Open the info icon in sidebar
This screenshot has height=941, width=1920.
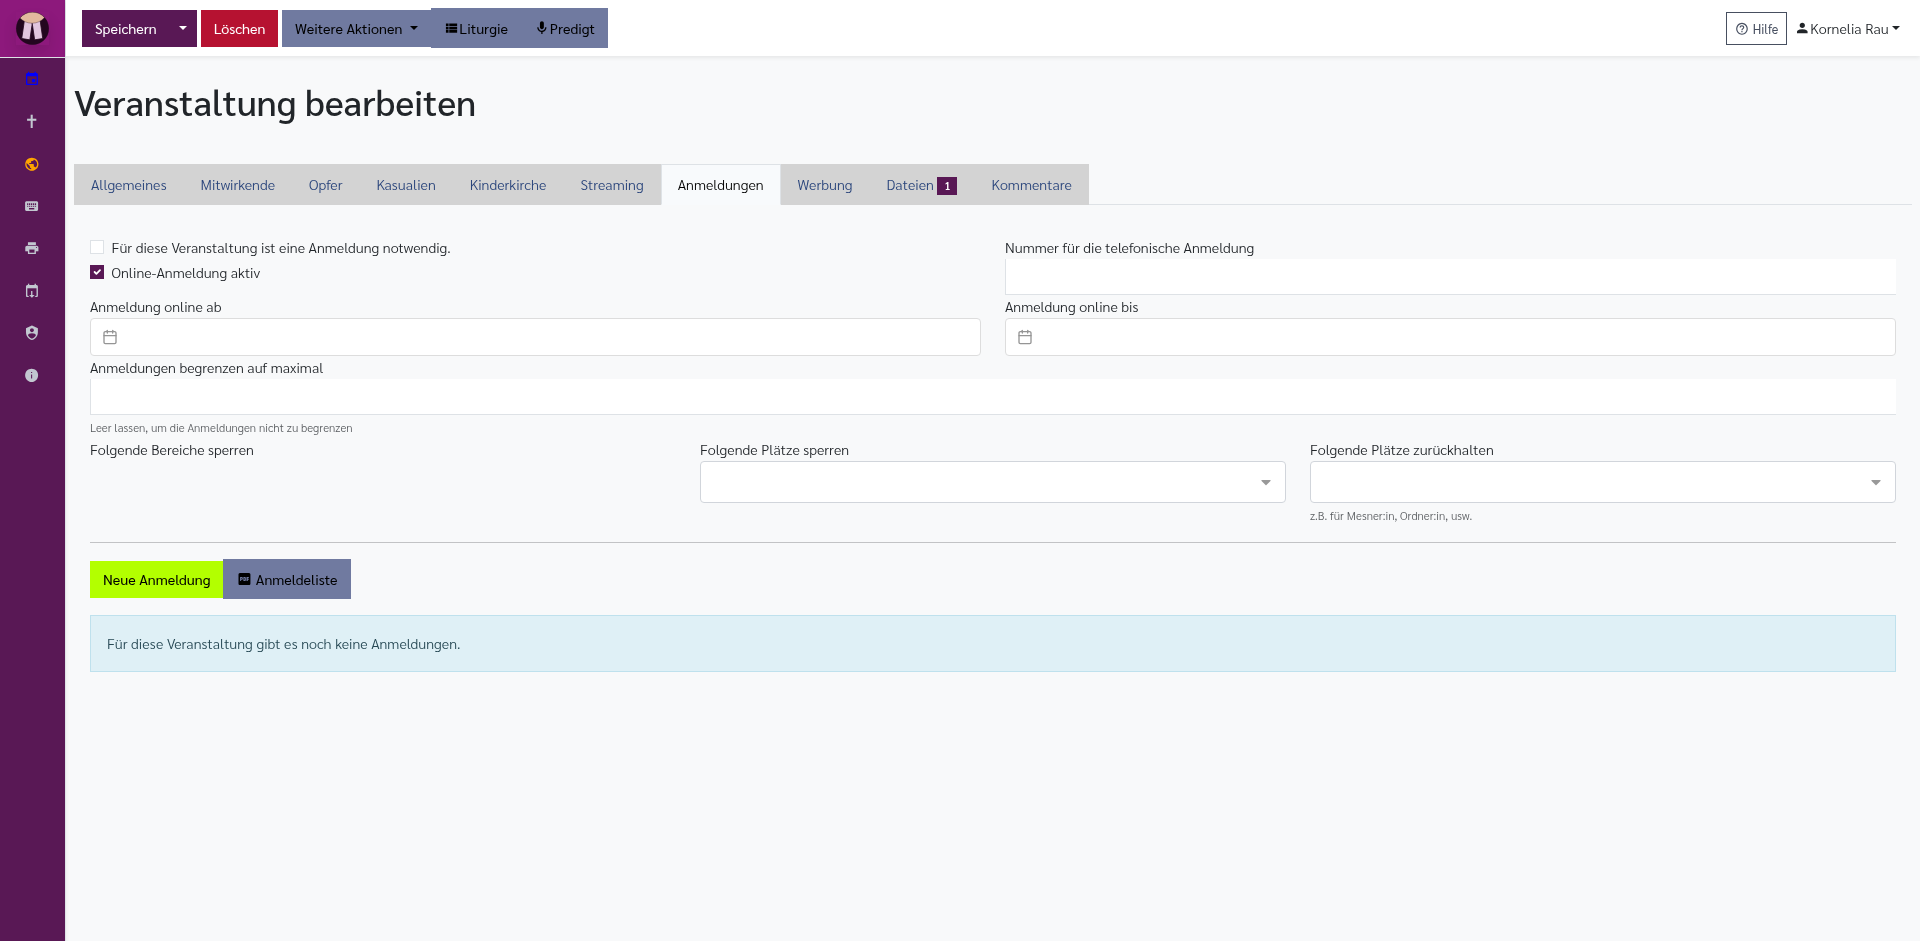point(32,375)
